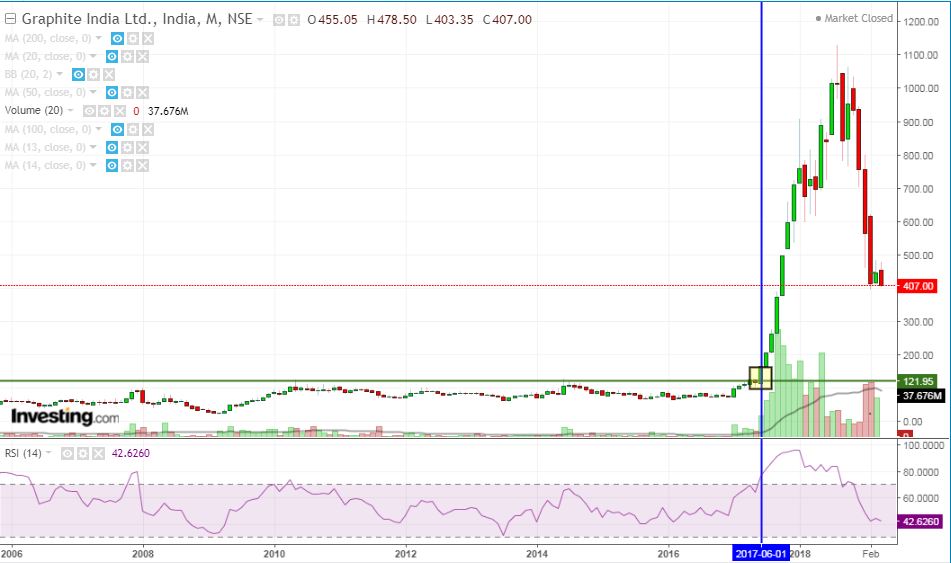Toggle visibility of MA (200, close, 0)
951x563 pixels.
tap(117, 39)
